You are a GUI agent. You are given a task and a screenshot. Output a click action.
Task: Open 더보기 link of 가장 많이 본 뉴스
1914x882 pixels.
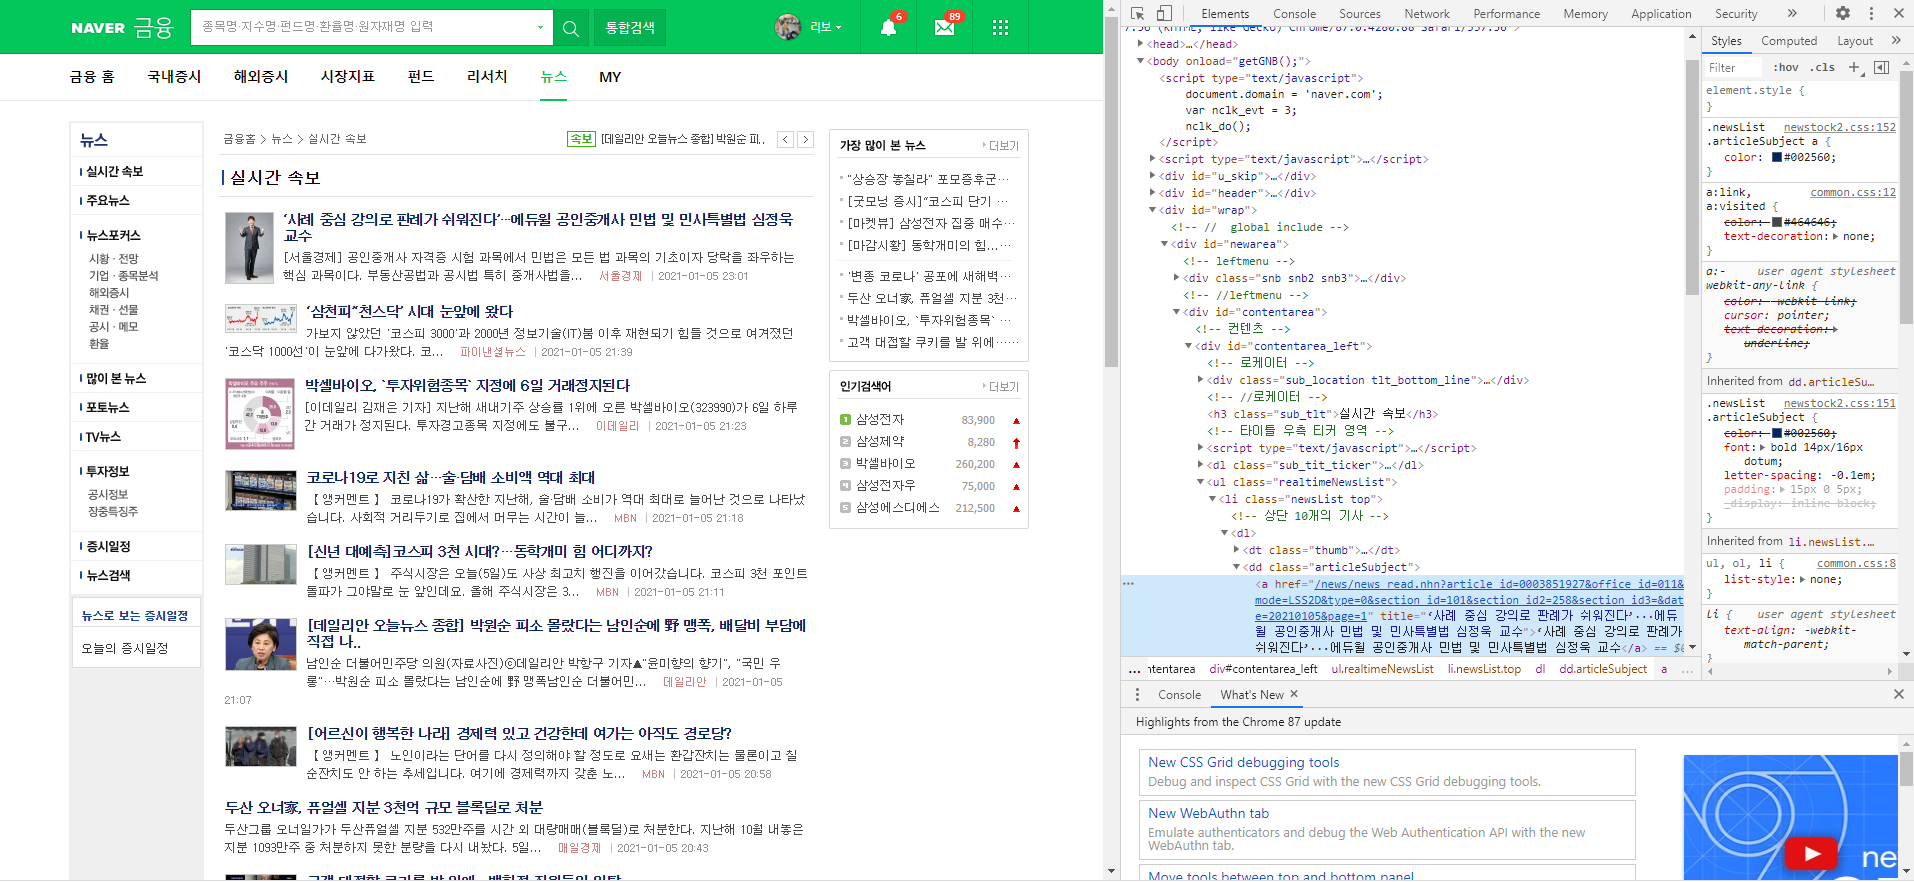pyautogui.click(x=1000, y=146)
